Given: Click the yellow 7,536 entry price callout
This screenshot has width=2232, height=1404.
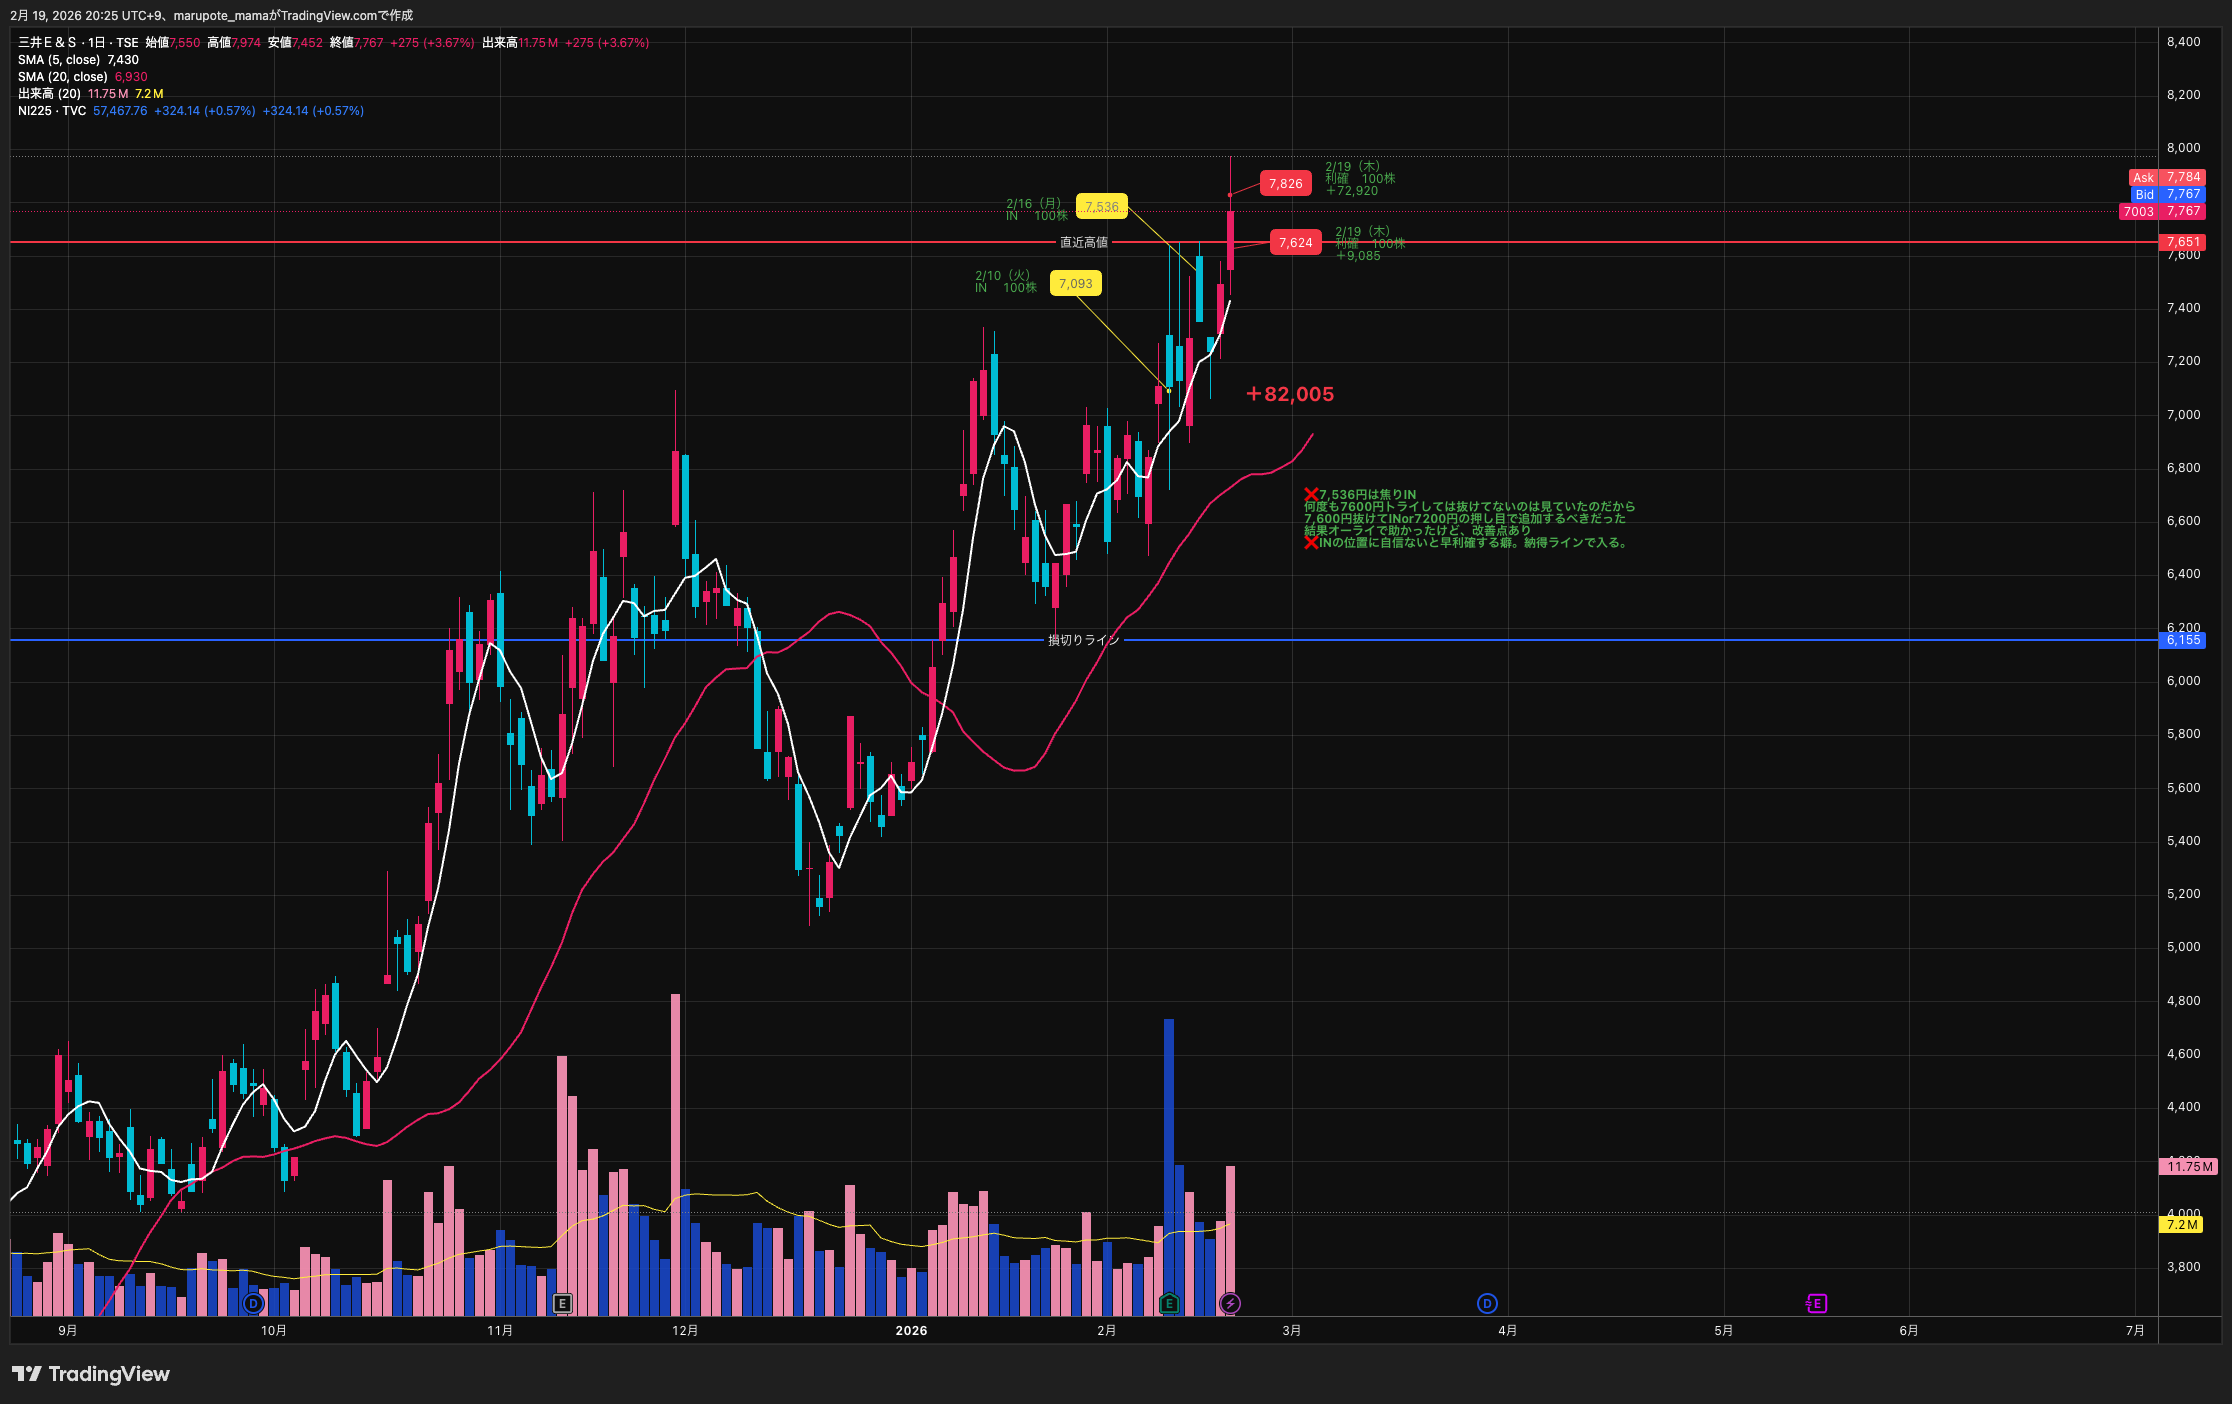Looking at the screenshot, I should pos(1101,207).
